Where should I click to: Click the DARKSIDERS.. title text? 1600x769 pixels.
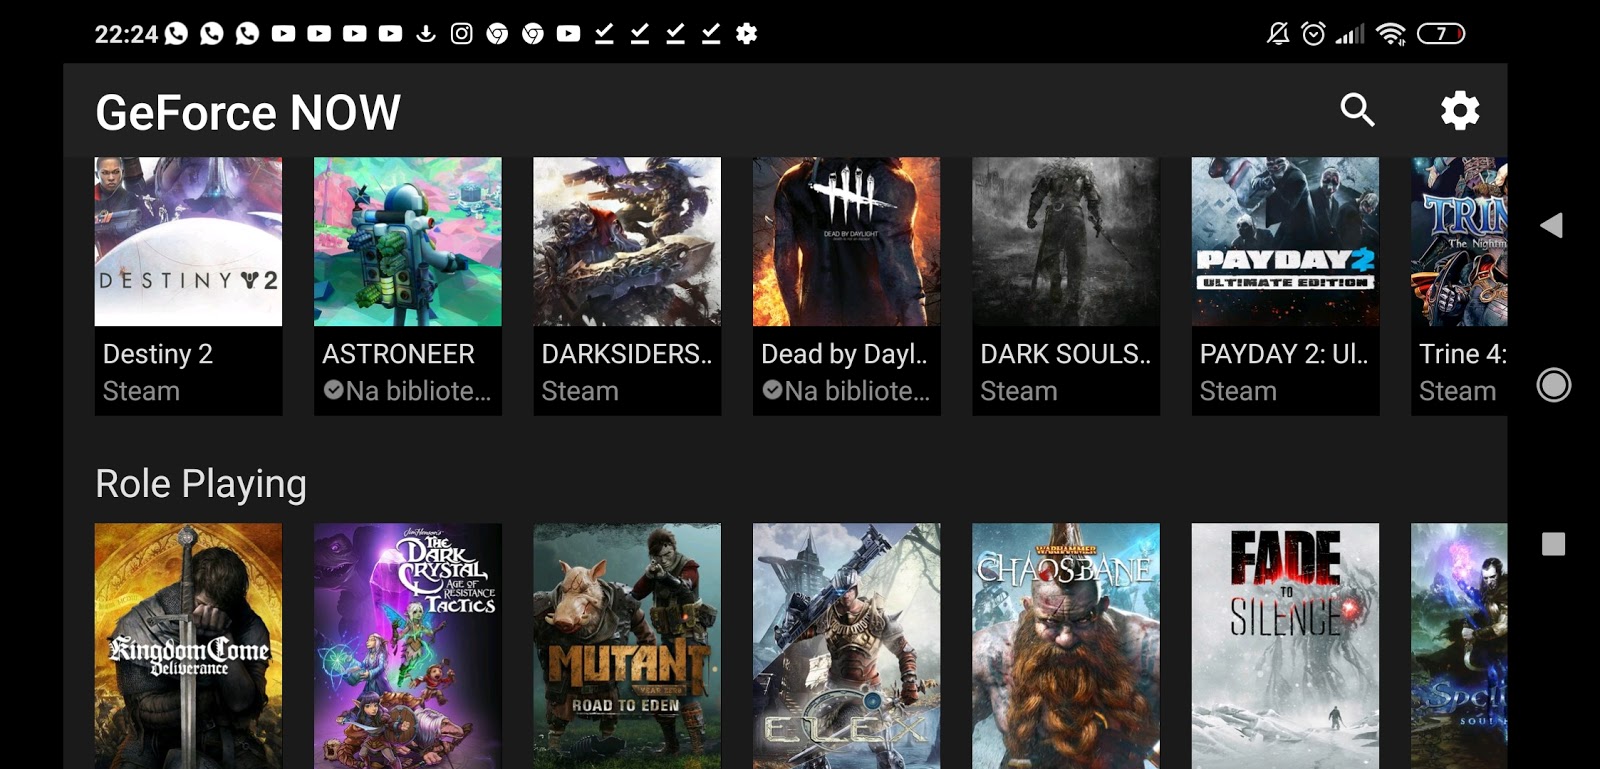tap(627, 354)
